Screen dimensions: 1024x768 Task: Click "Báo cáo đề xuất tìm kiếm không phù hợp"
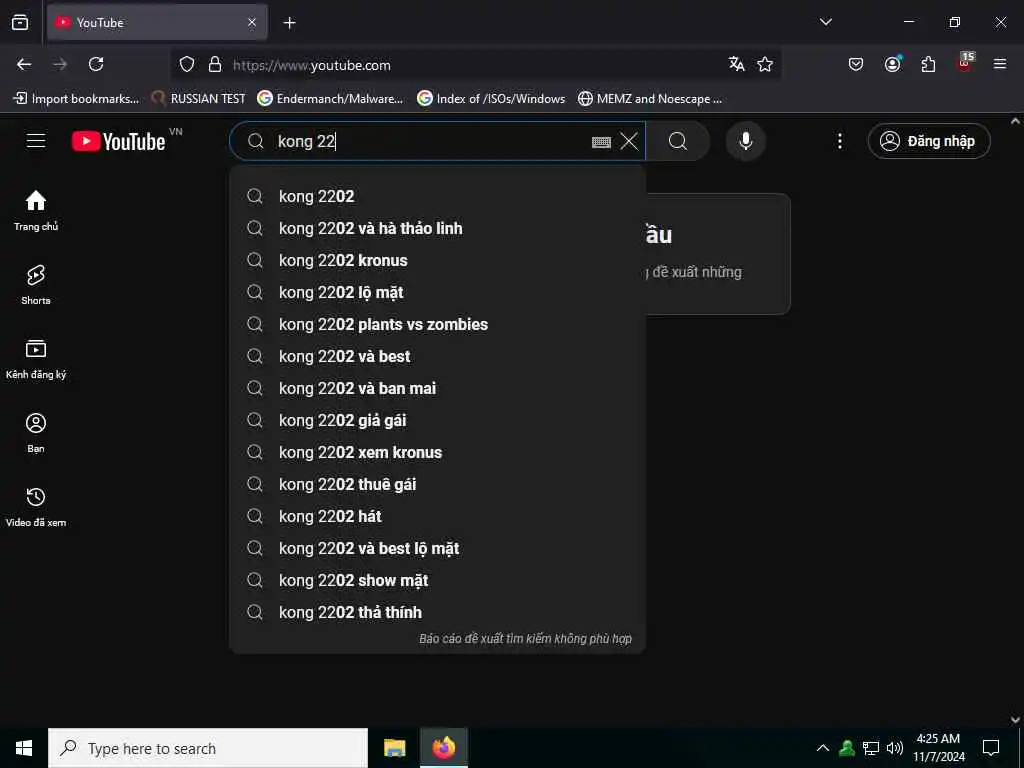click(x=525, y=639)
